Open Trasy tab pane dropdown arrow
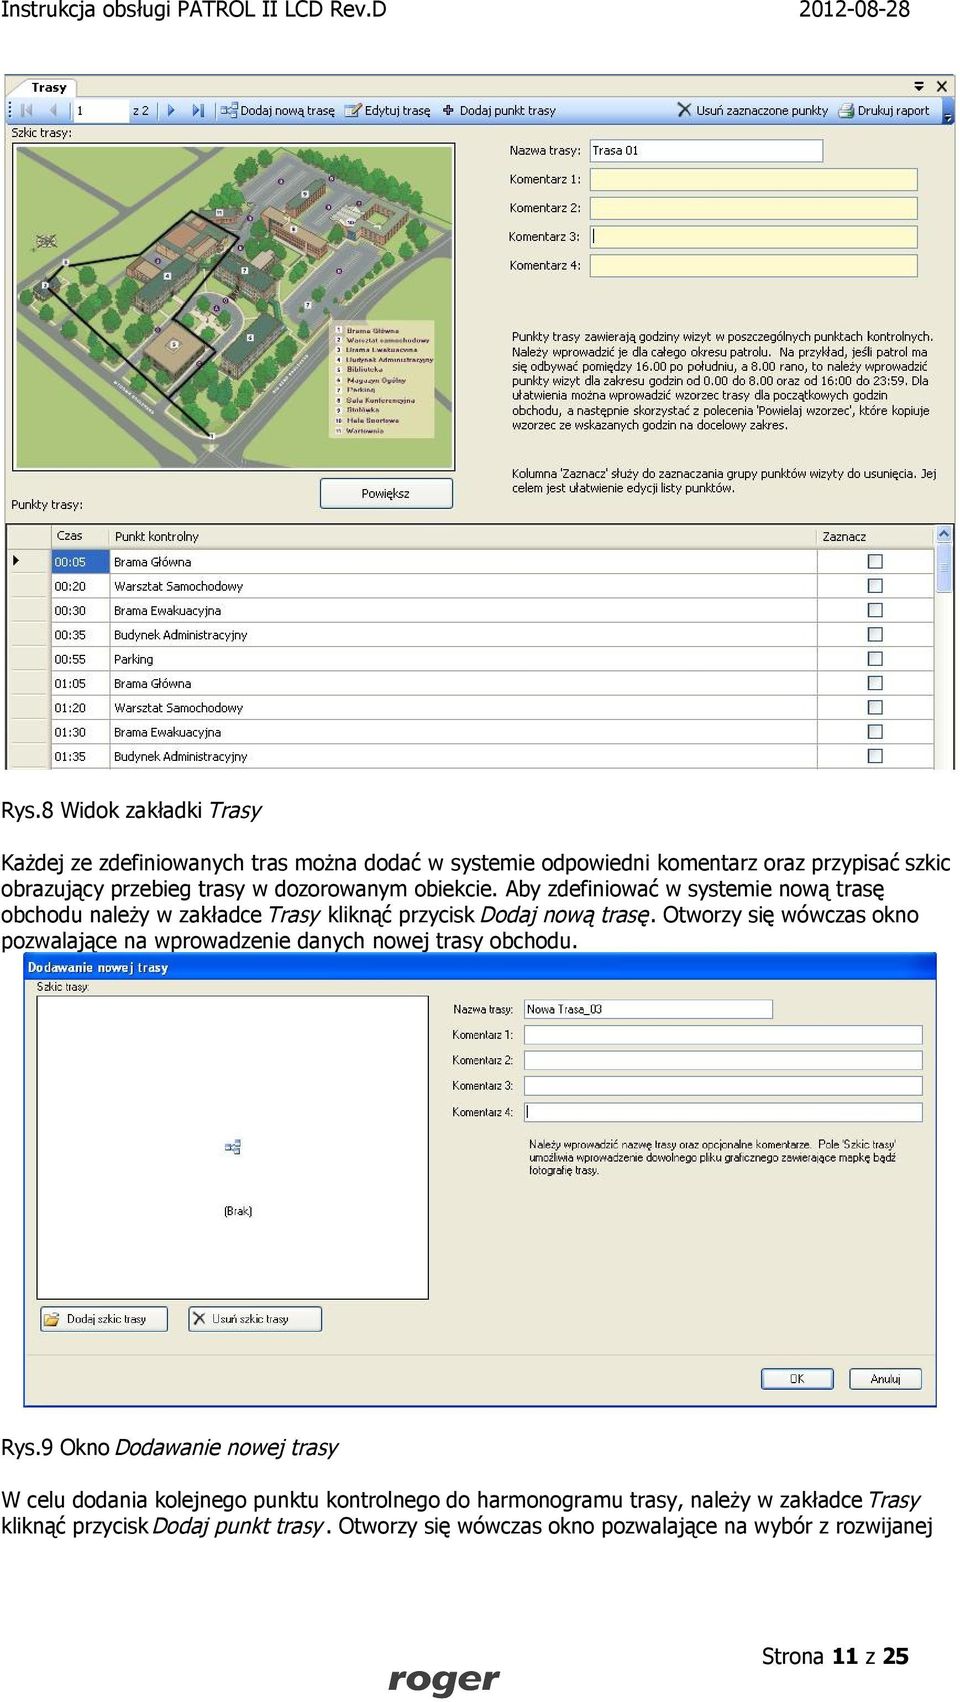Image resolution: width=960 pixels, height=1702 pixels. tap(919, 87)
